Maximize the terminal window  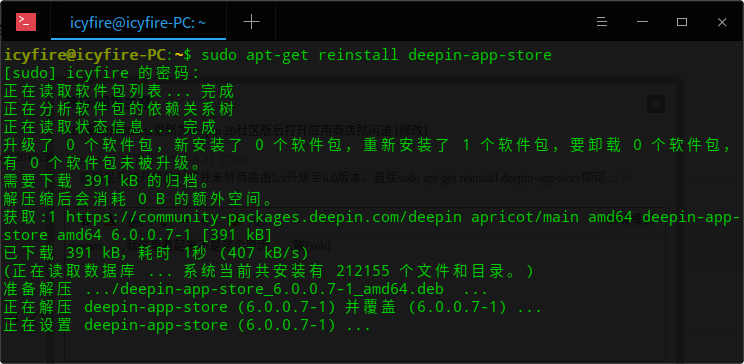tap(682, 22)
